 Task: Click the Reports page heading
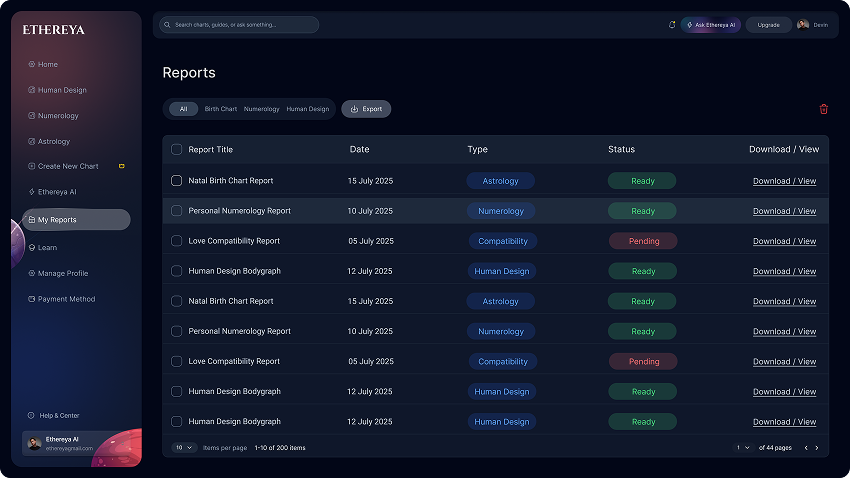pos(189,73)
